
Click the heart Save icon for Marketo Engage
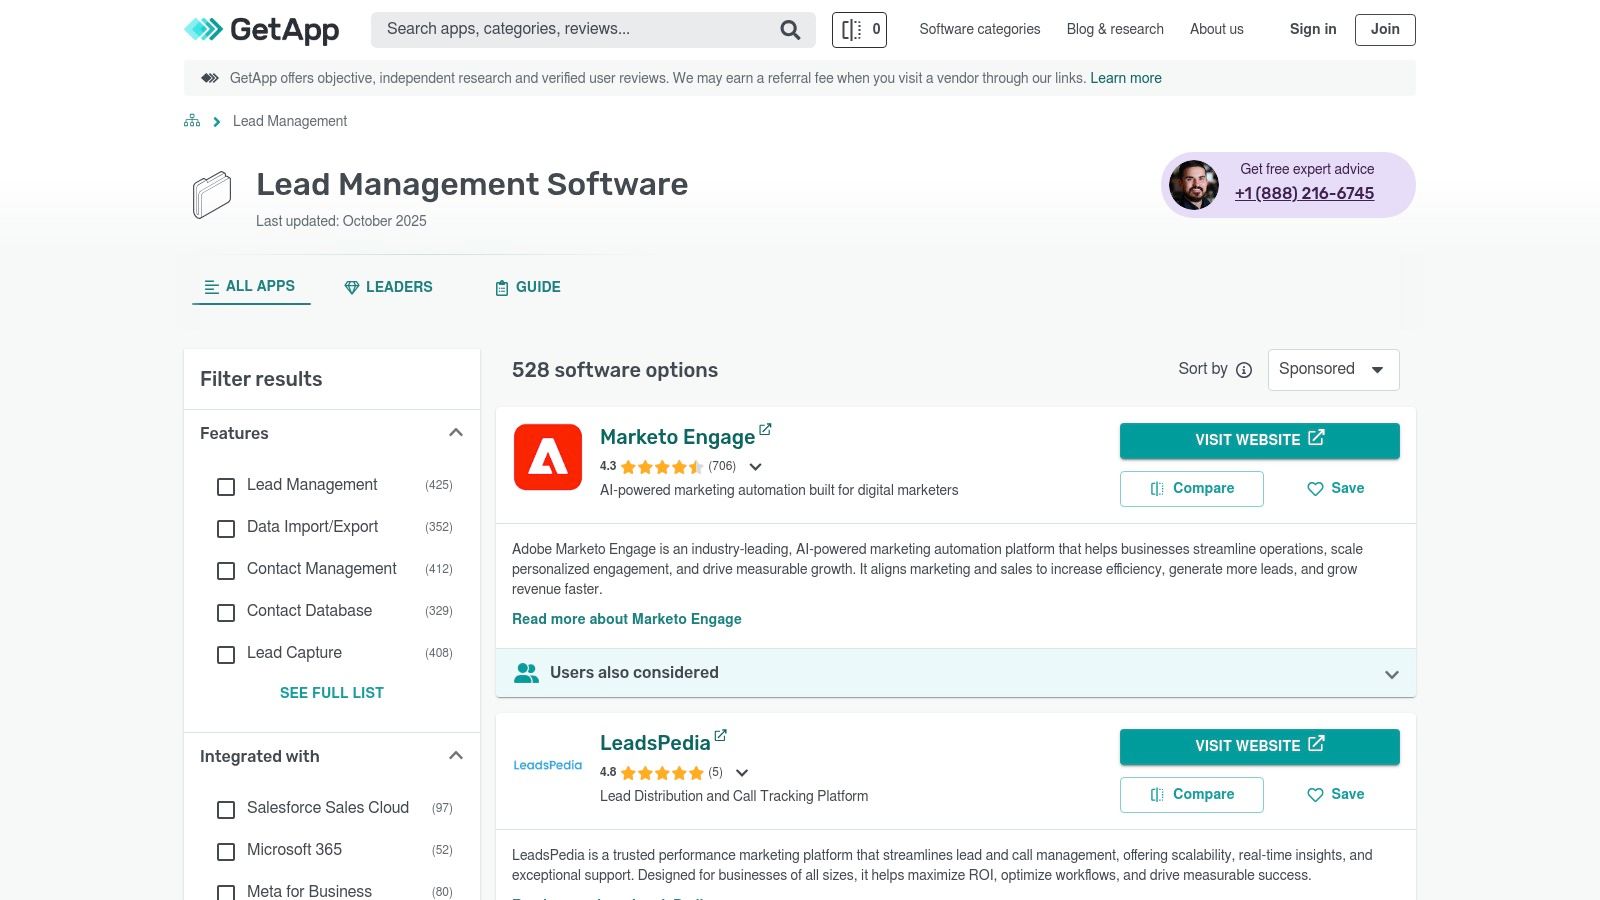click(1315, 489)
